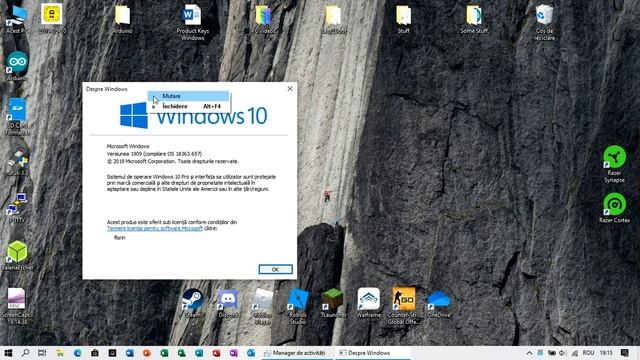Select the Stuff folder icon
Screen dimensions: 640x360
403,19
